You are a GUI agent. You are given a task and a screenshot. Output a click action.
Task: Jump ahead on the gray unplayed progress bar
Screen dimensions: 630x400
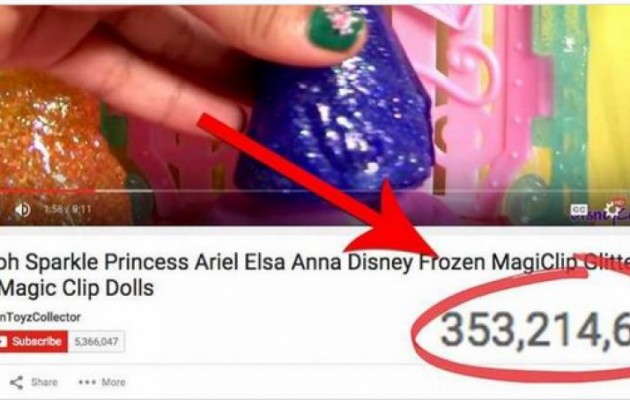[362, 192]
